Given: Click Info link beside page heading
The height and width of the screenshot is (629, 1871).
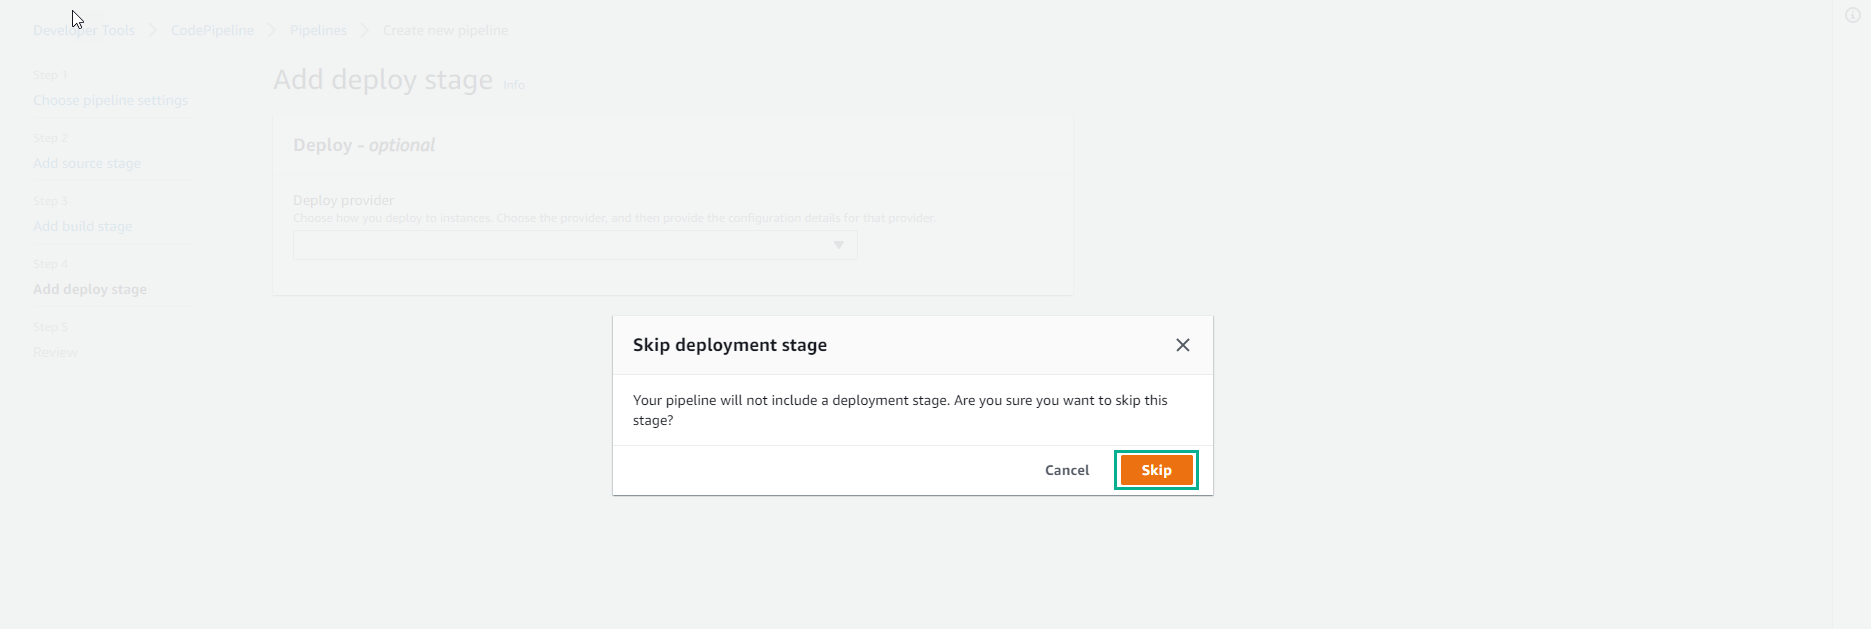Looking at the screenshot, I should [514, 86].
